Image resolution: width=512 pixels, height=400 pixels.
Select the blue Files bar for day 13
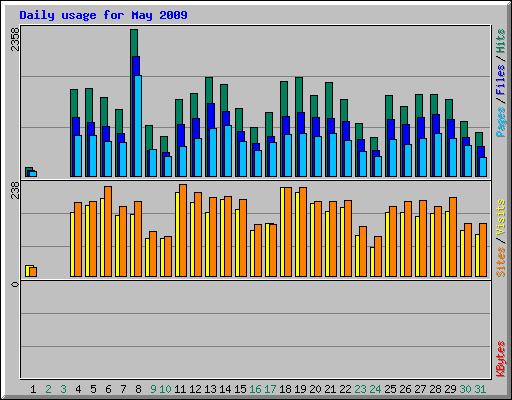(211, 116)
